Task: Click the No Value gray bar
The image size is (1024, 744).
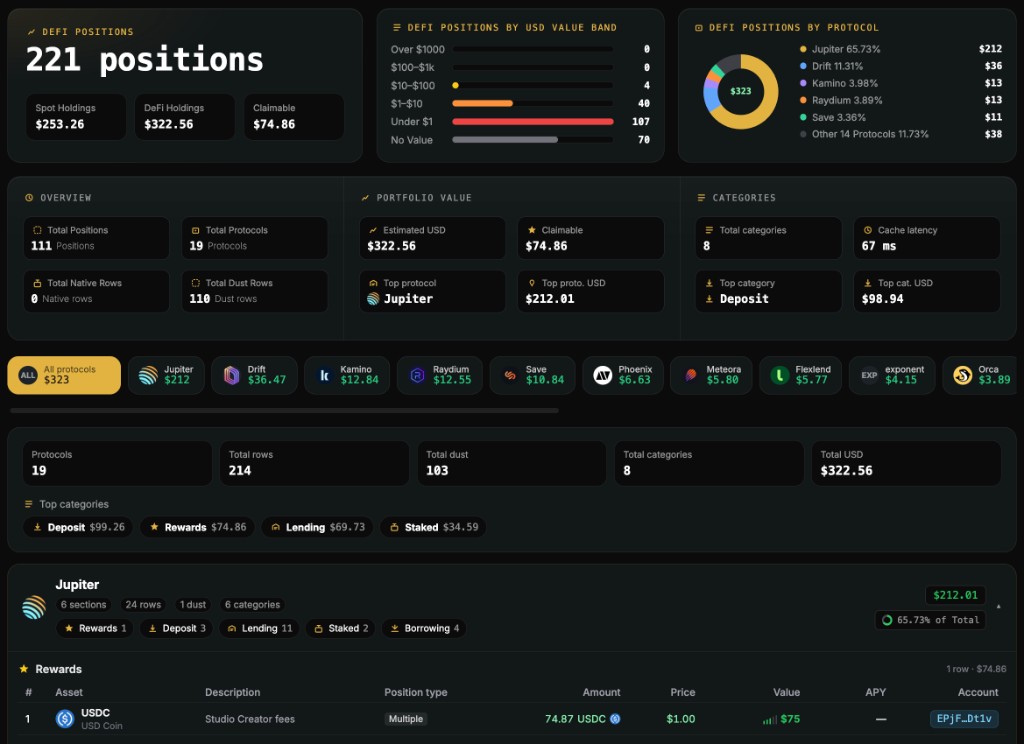Action: (505, 140)
